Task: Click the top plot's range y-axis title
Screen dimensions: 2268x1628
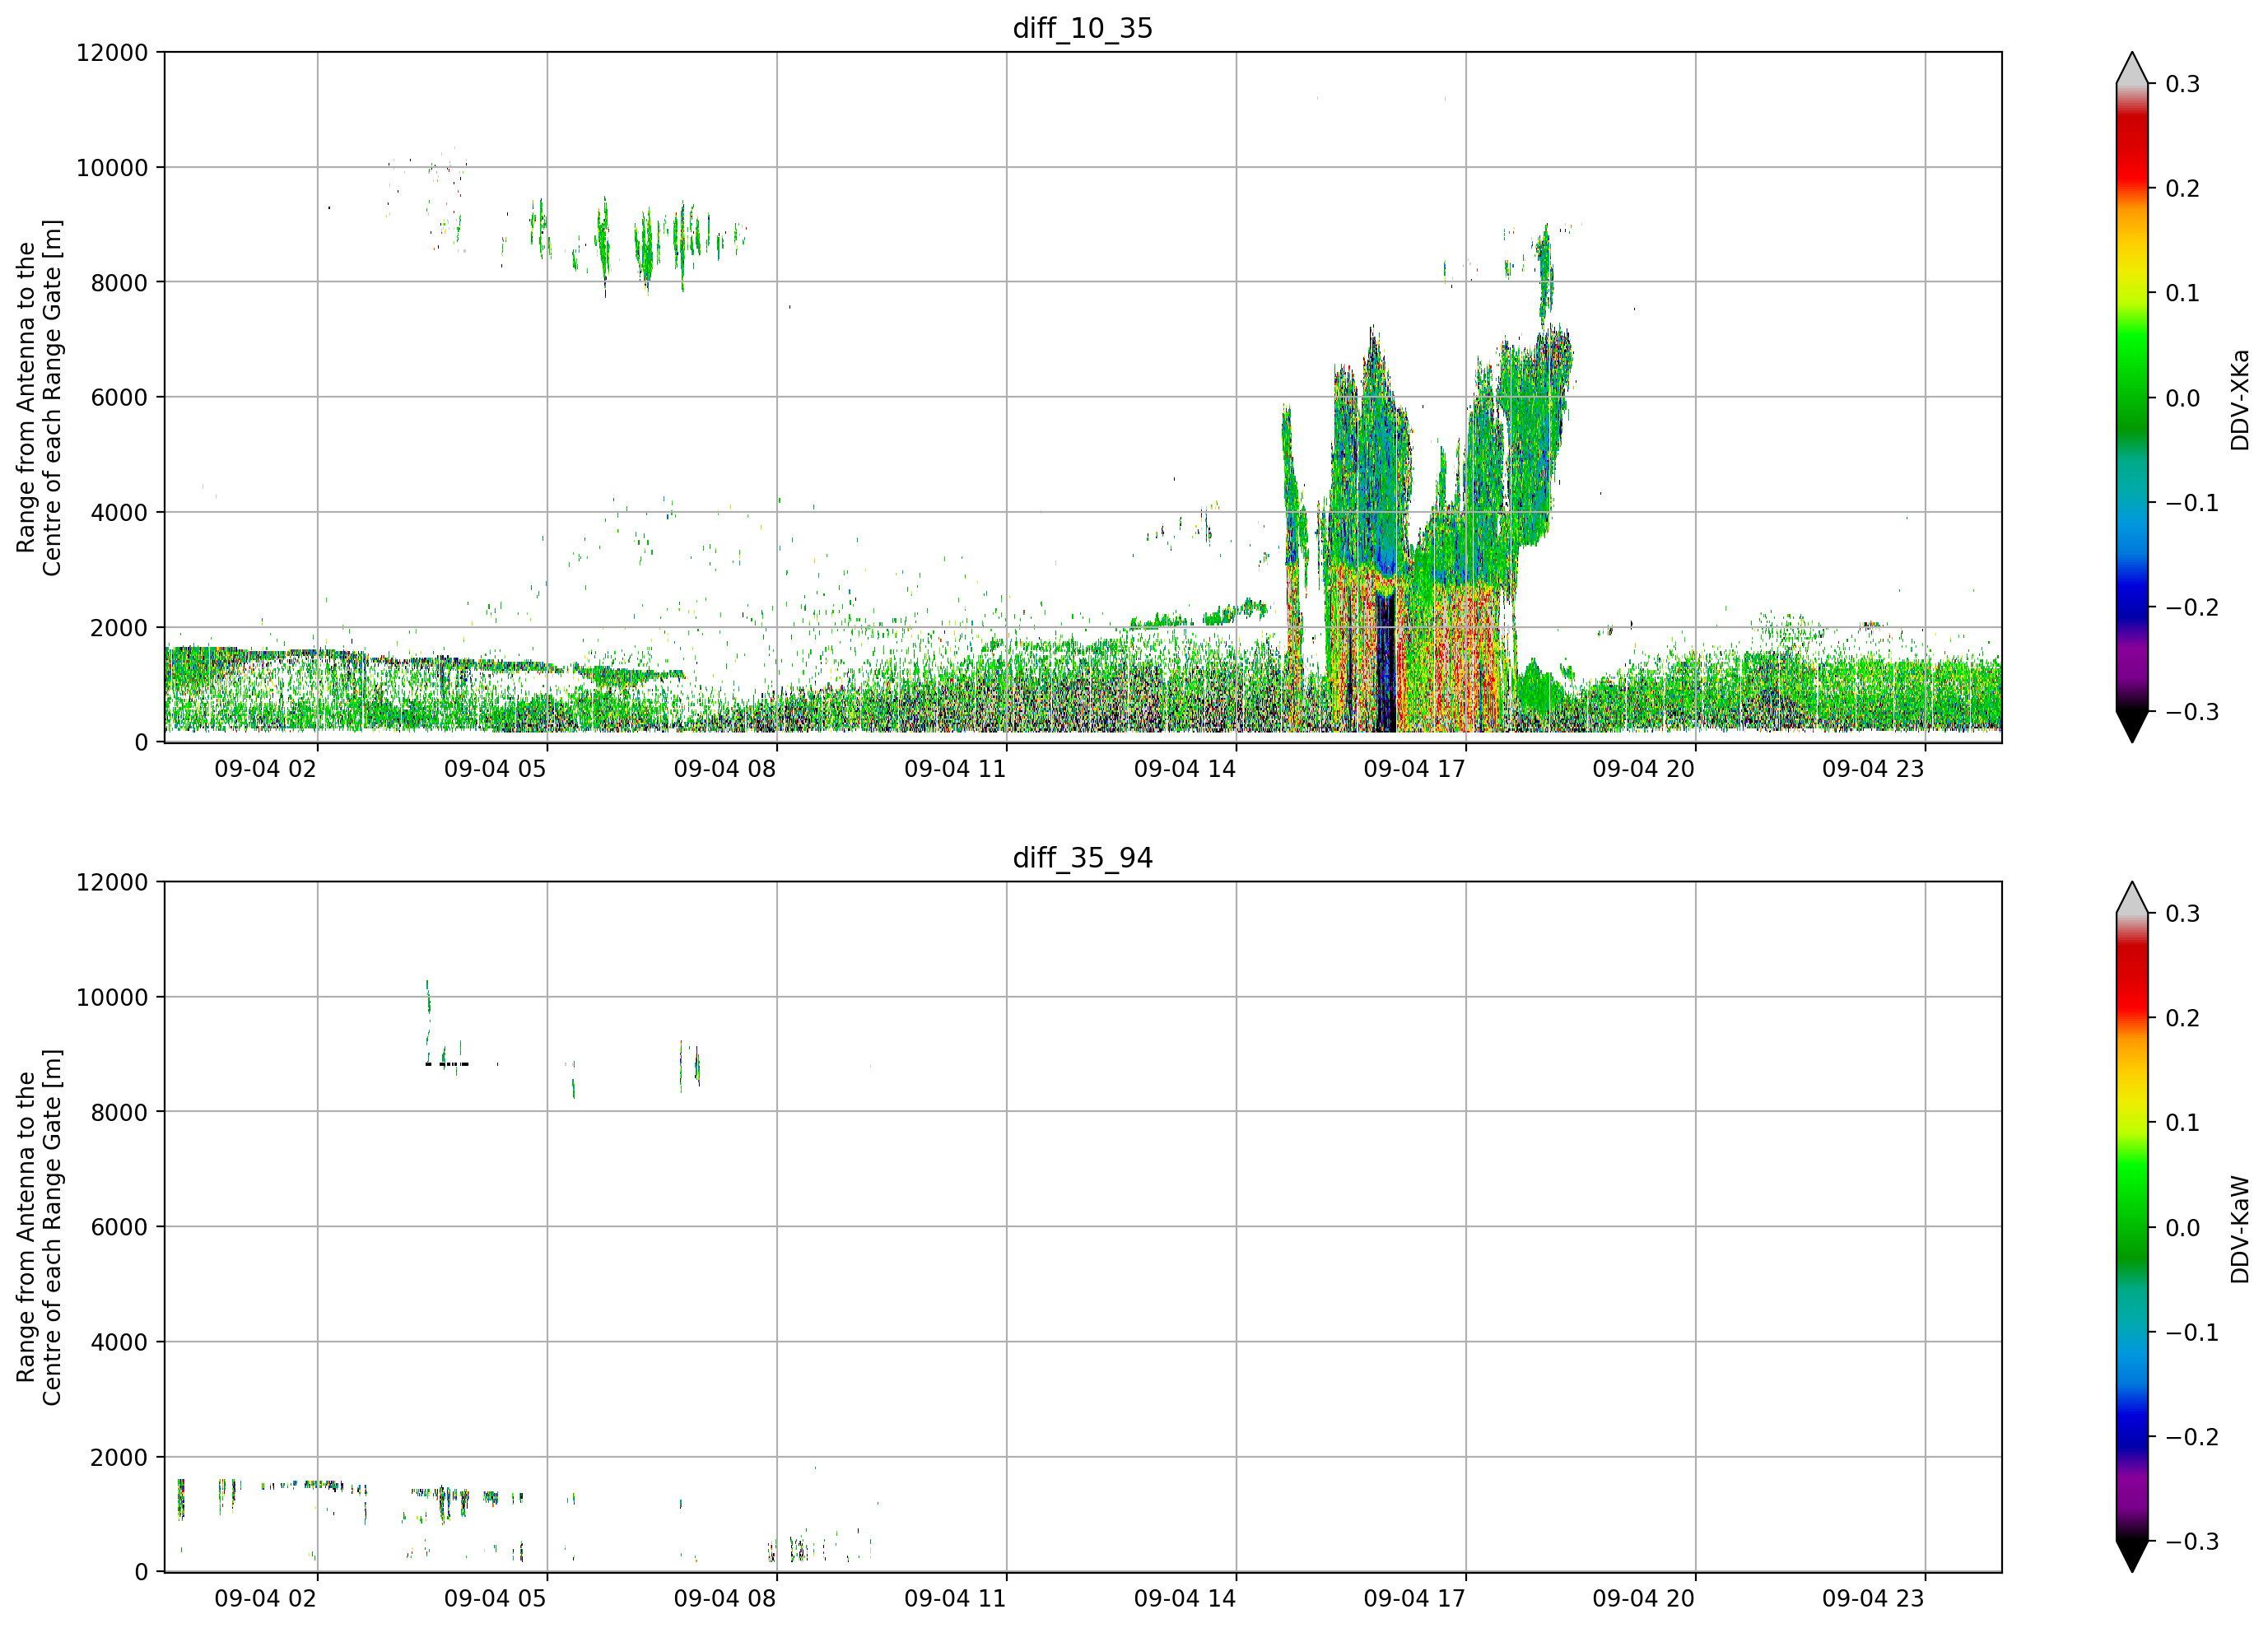Action: pyautogui.click(x=39, y=397)
